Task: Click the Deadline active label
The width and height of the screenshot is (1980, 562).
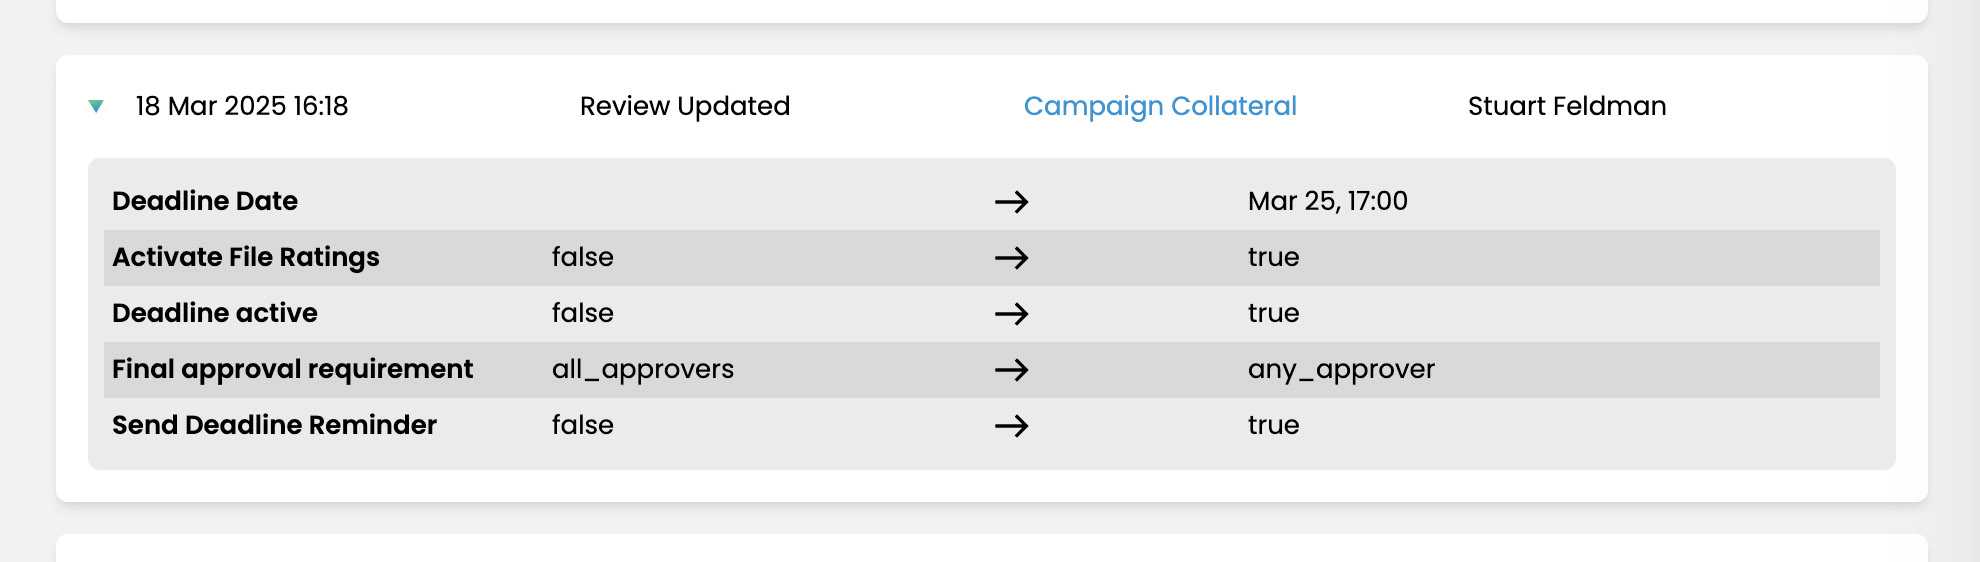Action: coord(214,313)
